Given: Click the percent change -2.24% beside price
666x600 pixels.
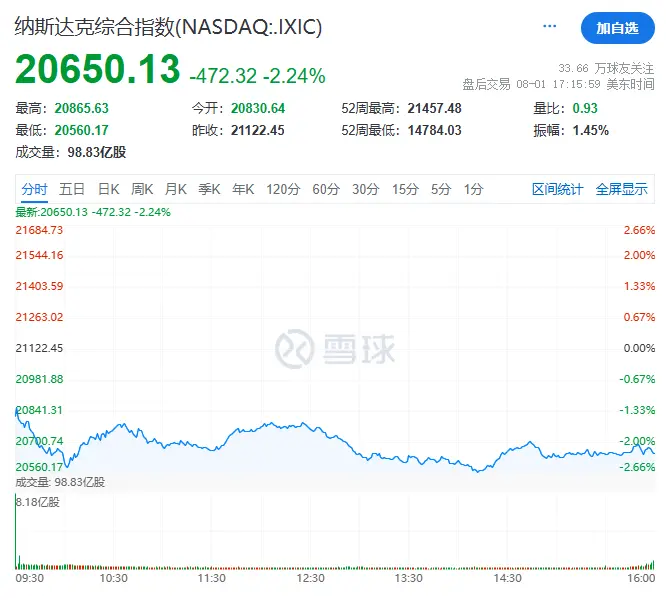Looking at the screenshot, I should [x=294, y=76].
